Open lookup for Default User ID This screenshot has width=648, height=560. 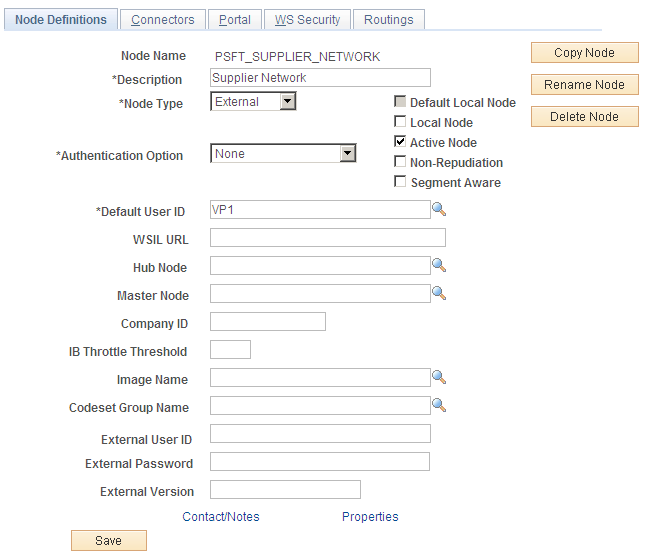point(439,210)
